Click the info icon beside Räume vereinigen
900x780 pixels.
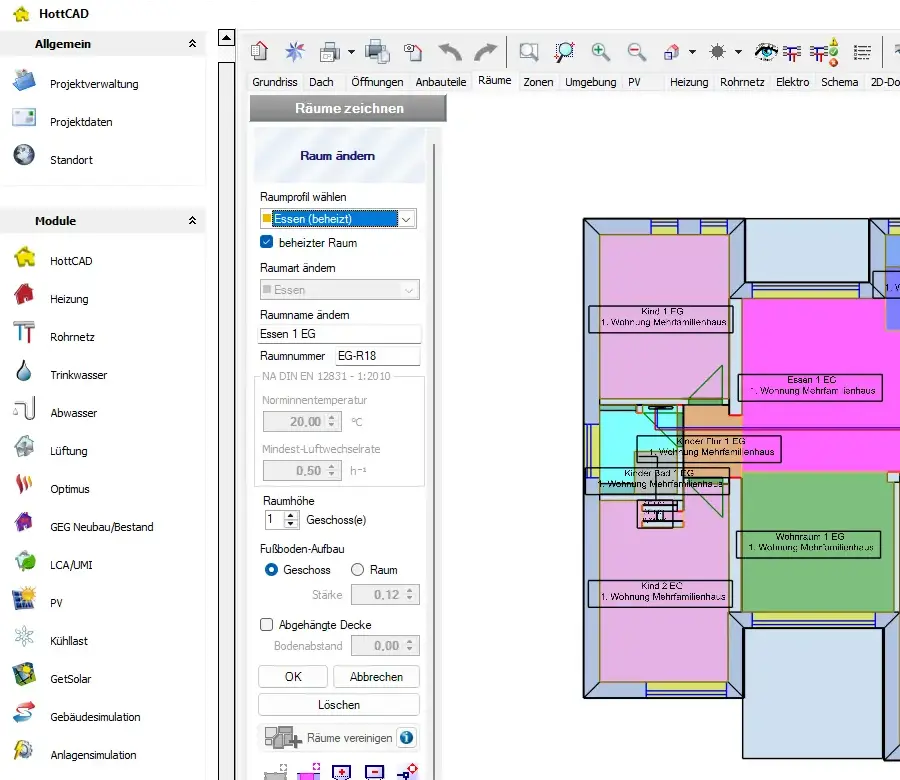pos(406,738)
